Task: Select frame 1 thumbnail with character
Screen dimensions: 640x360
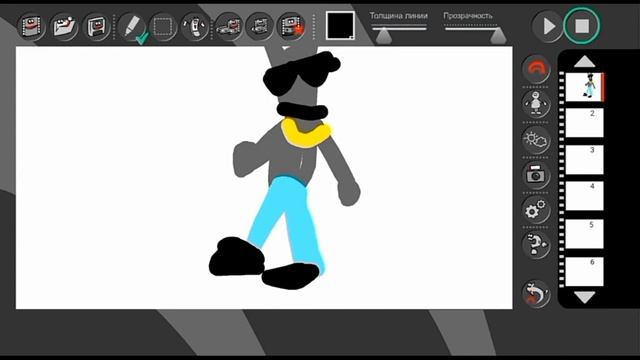Action: (584, 87)
